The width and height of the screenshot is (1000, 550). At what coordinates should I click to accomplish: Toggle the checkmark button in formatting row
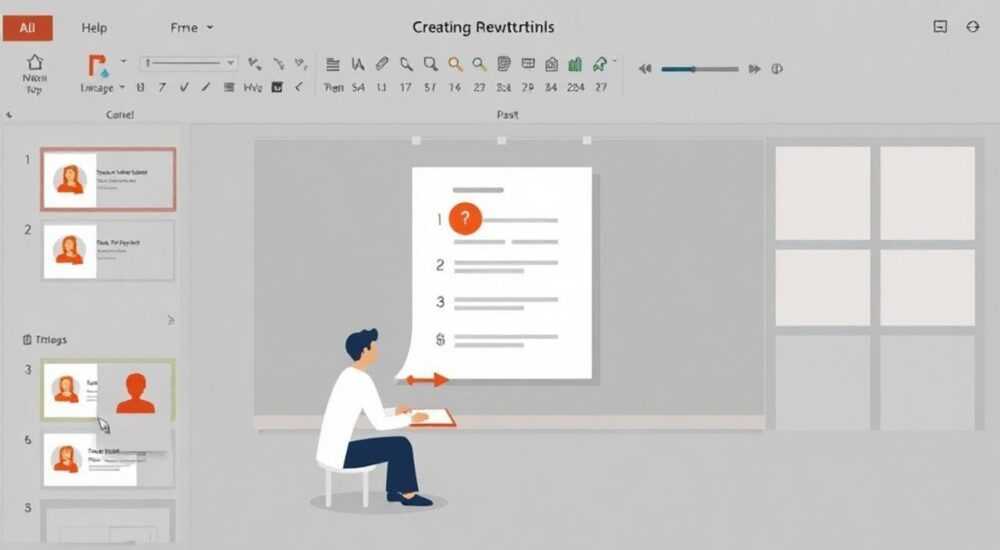[184, 87]
